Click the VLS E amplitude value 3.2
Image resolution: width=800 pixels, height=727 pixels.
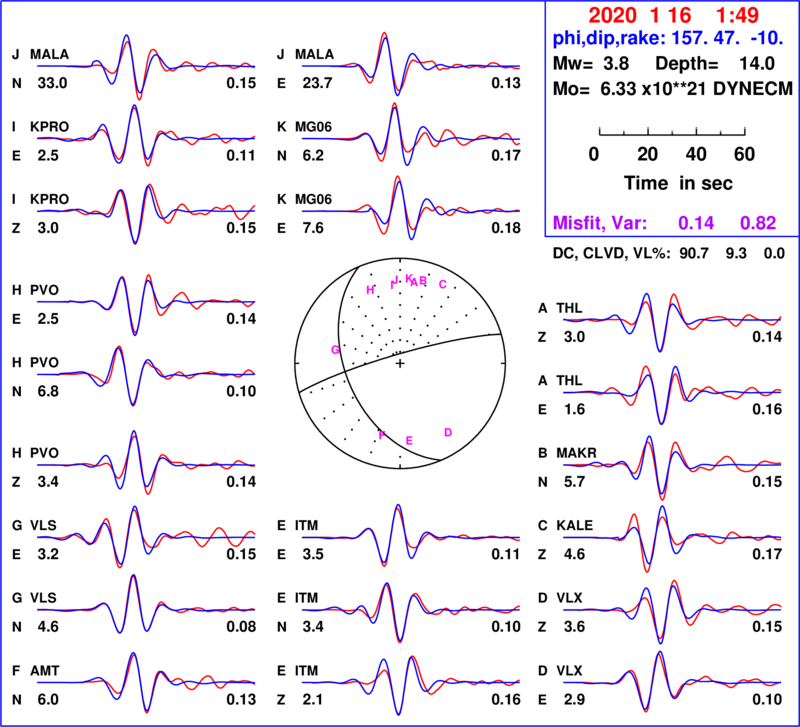click(48, 554)
